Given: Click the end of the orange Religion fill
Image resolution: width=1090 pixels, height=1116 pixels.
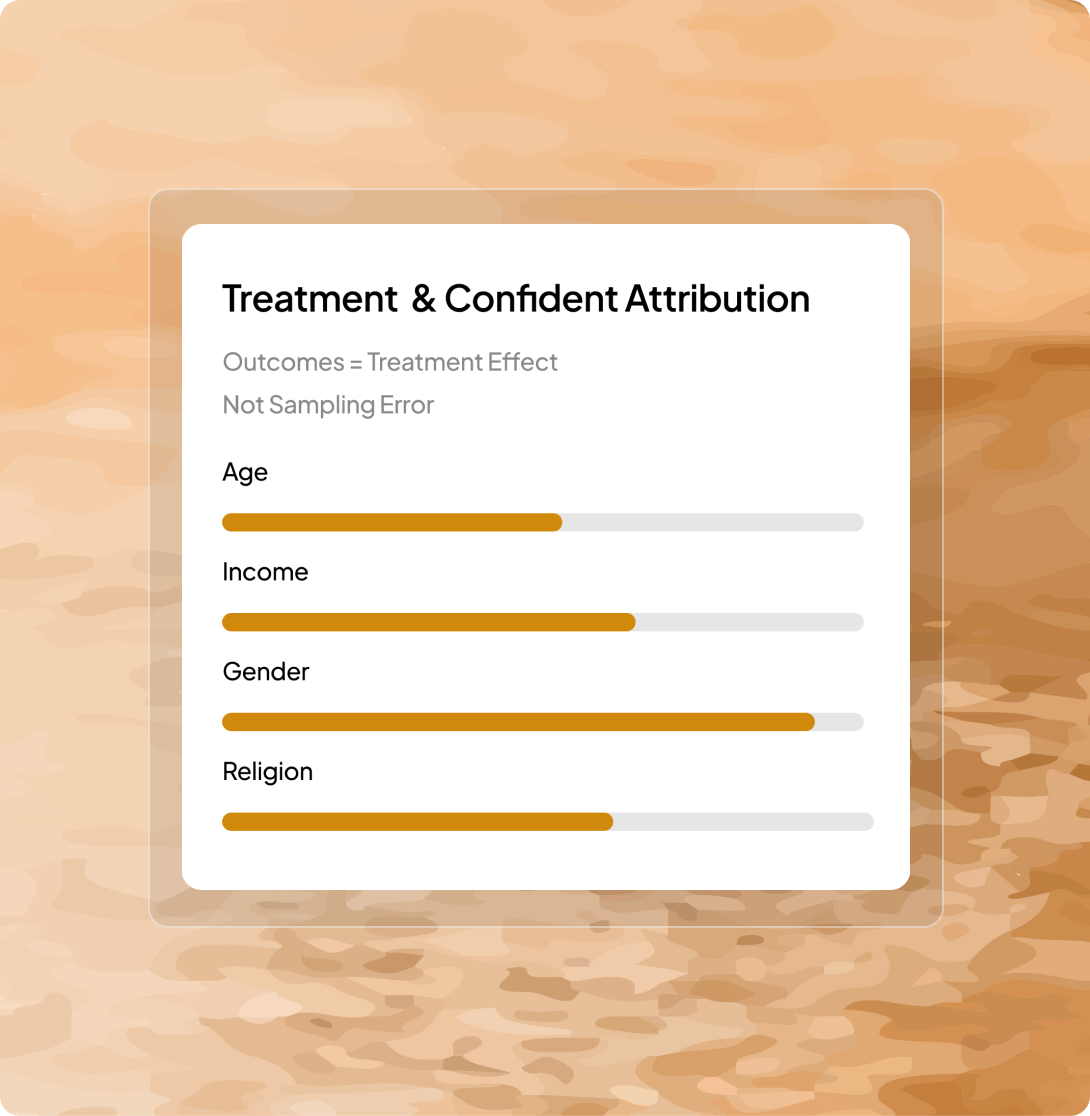Looking at the screenshot, I should coord(606,821).
